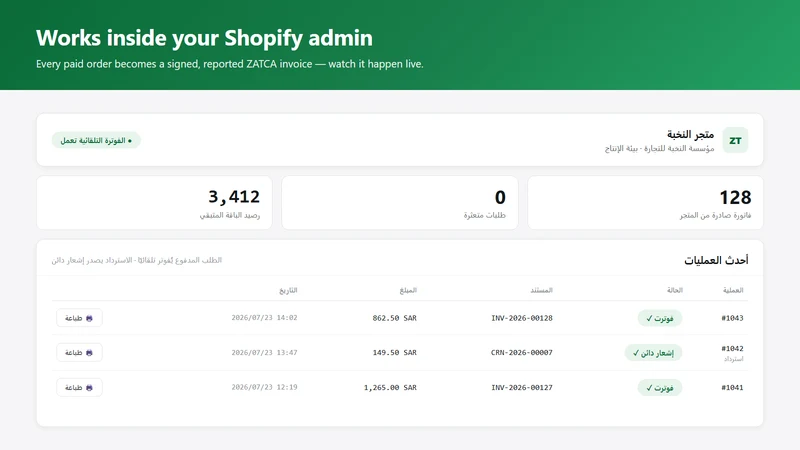Open the 0 failed orders stat card
The image size is (800, 450).
pos(400,203)
